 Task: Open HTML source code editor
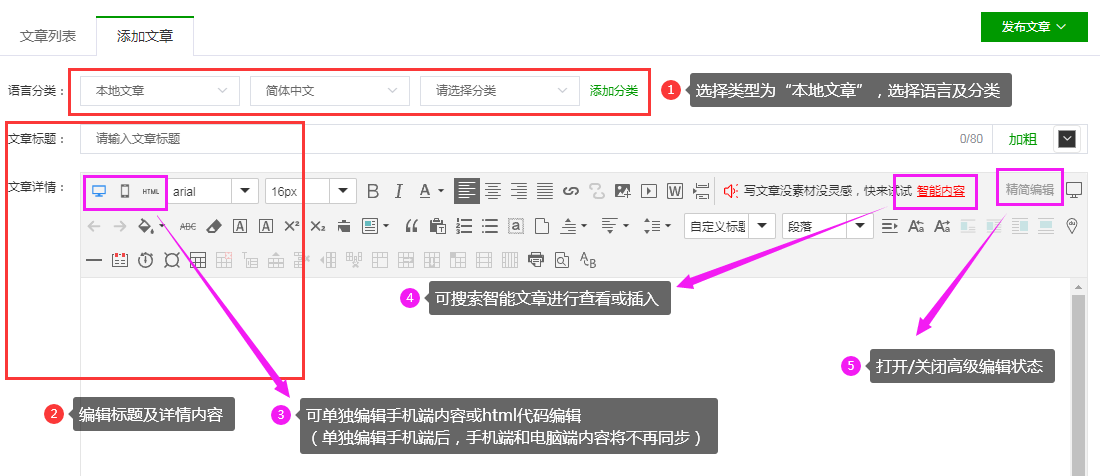150,191
